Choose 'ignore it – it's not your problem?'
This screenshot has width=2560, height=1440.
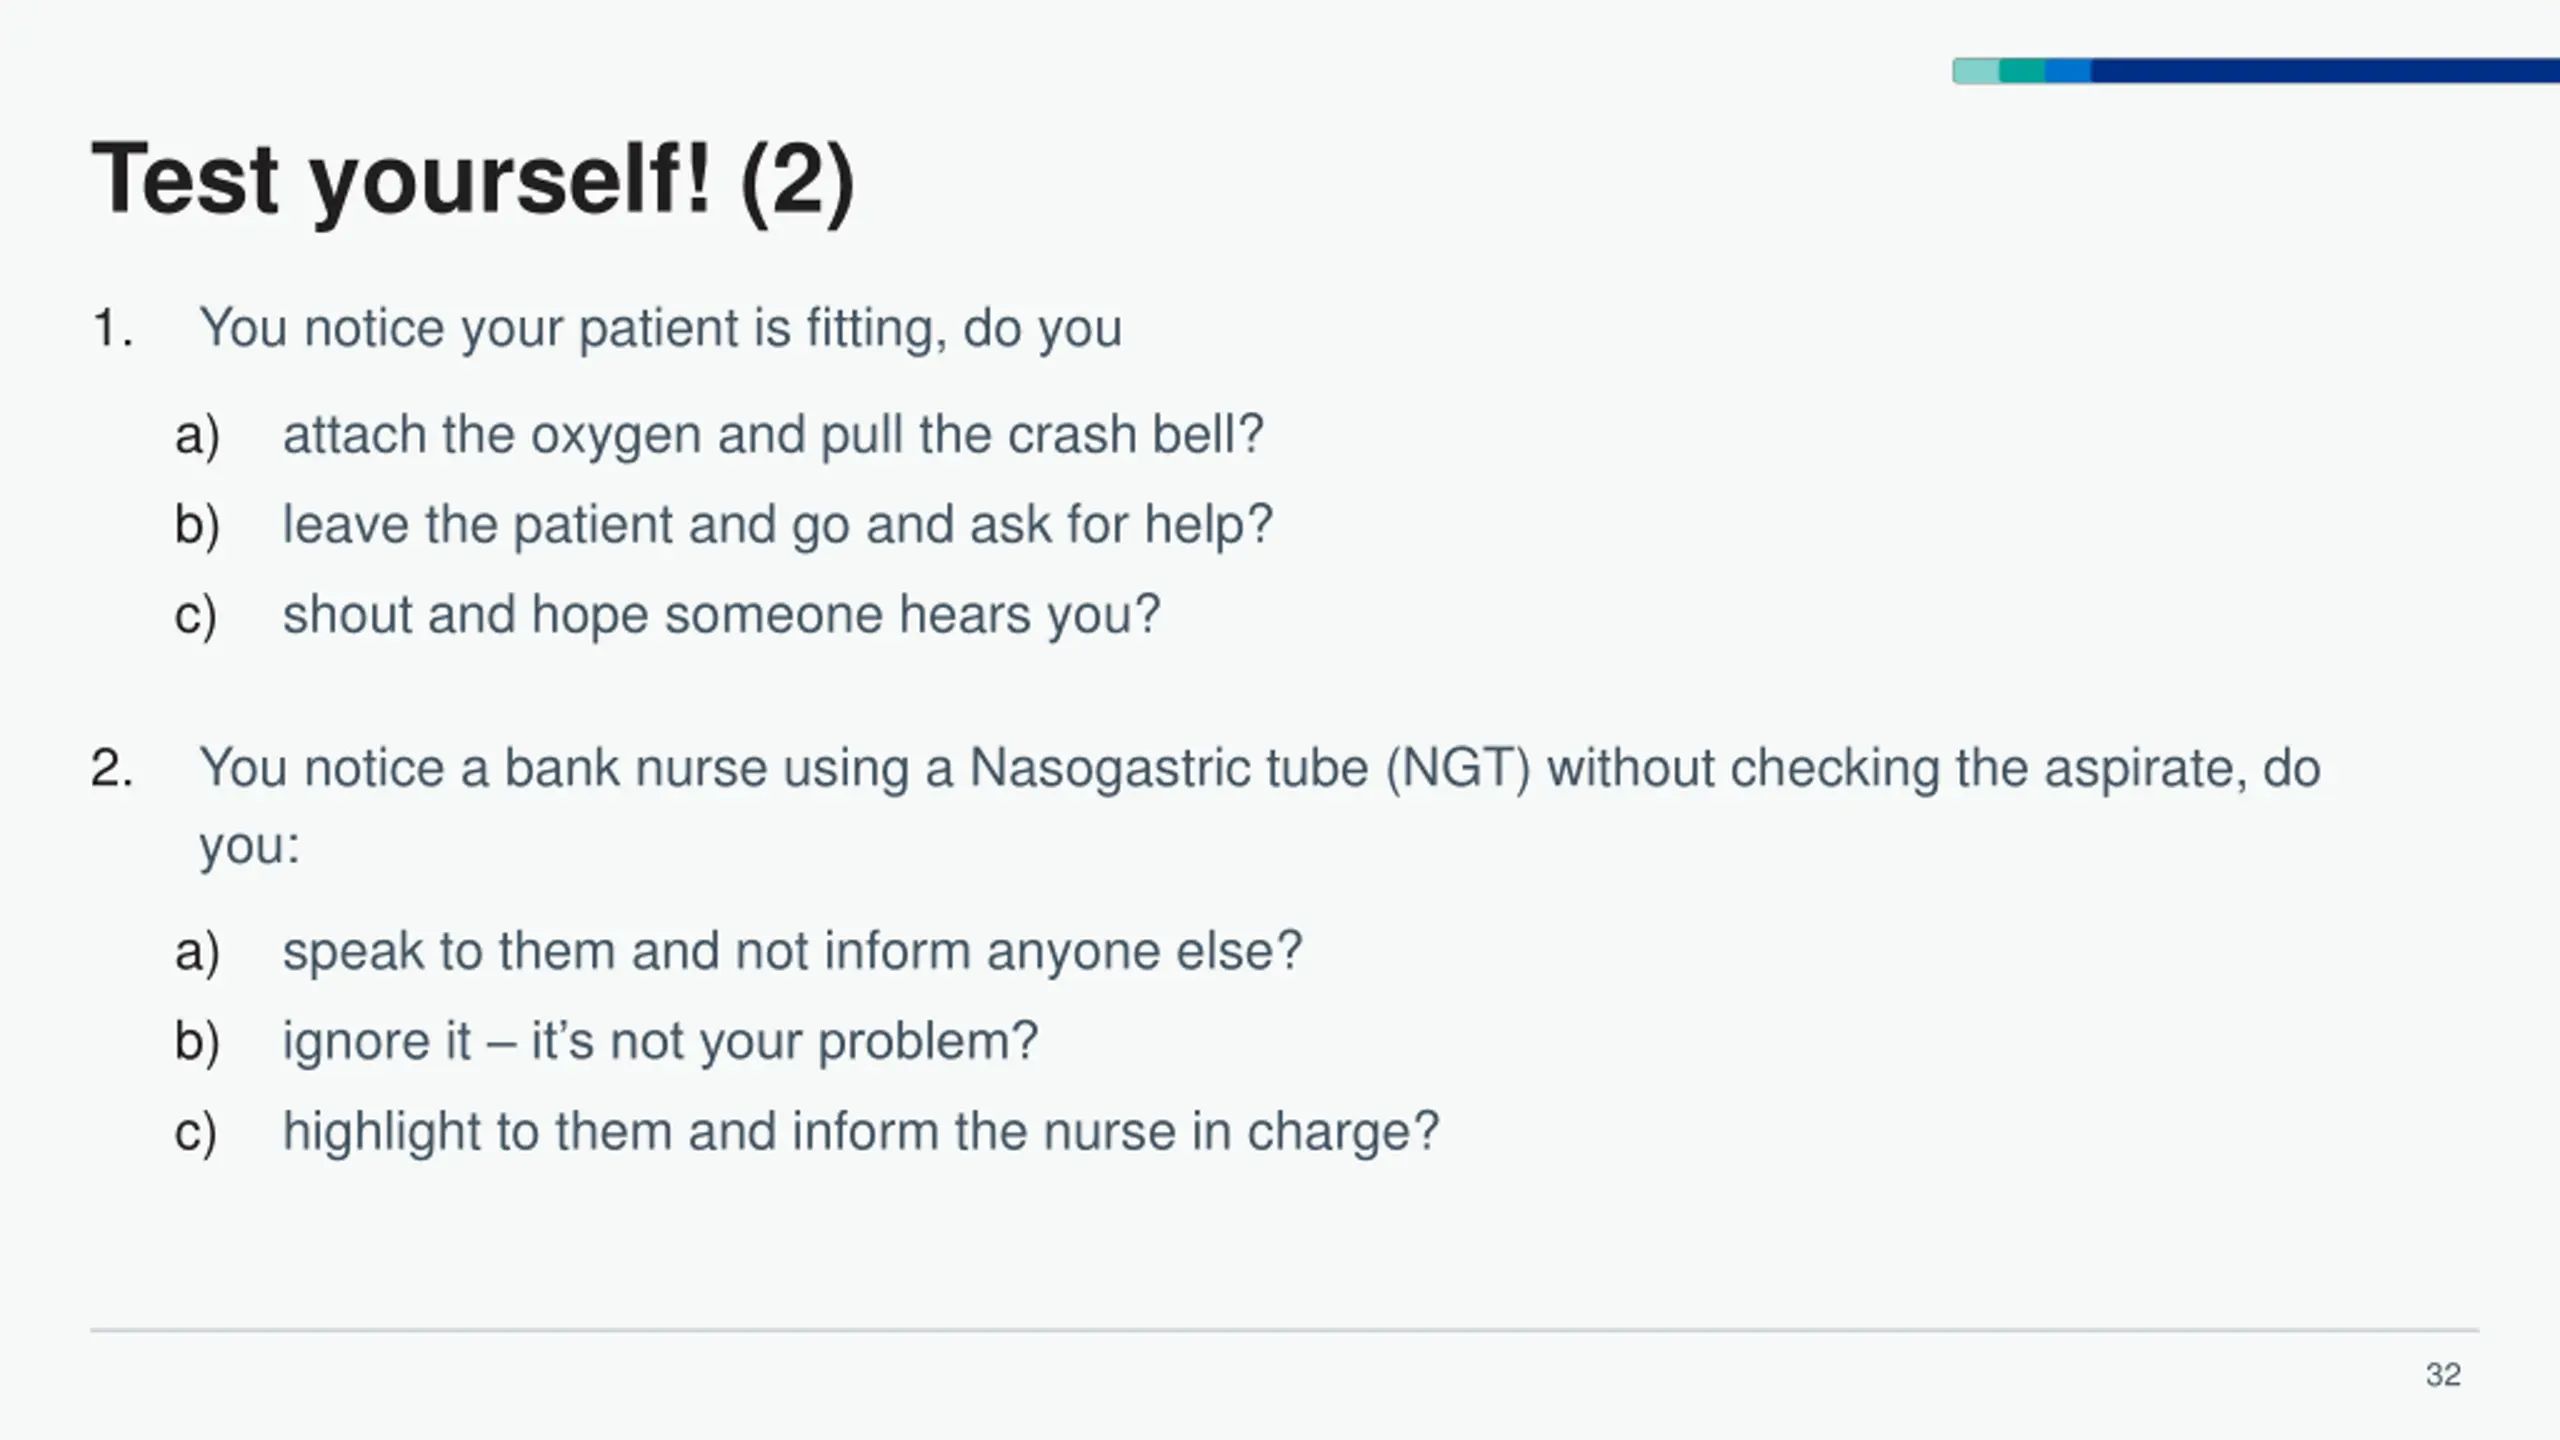point(660,1042)
